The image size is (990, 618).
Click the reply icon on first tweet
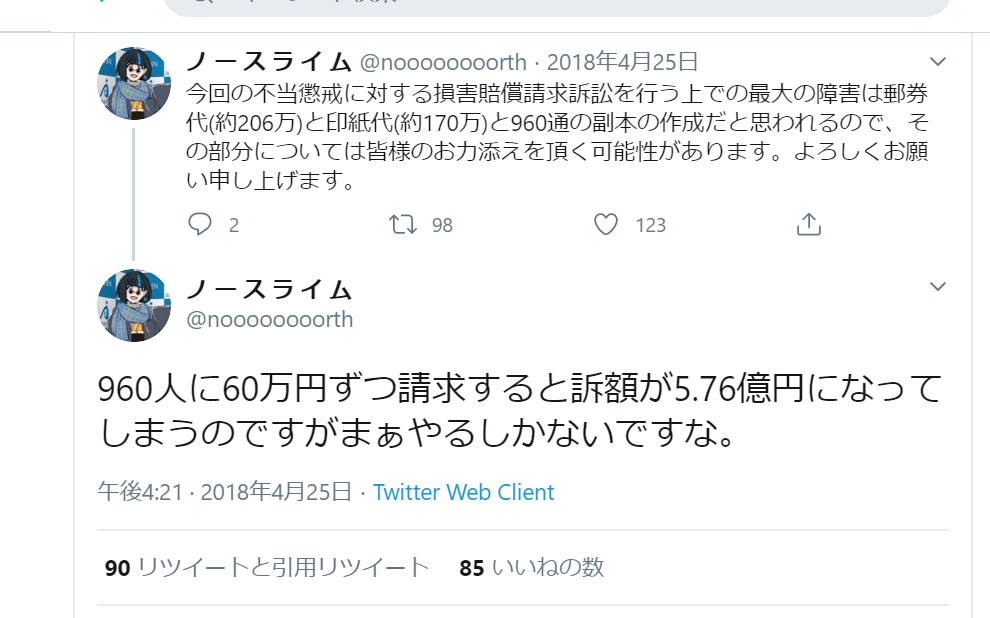200,224
